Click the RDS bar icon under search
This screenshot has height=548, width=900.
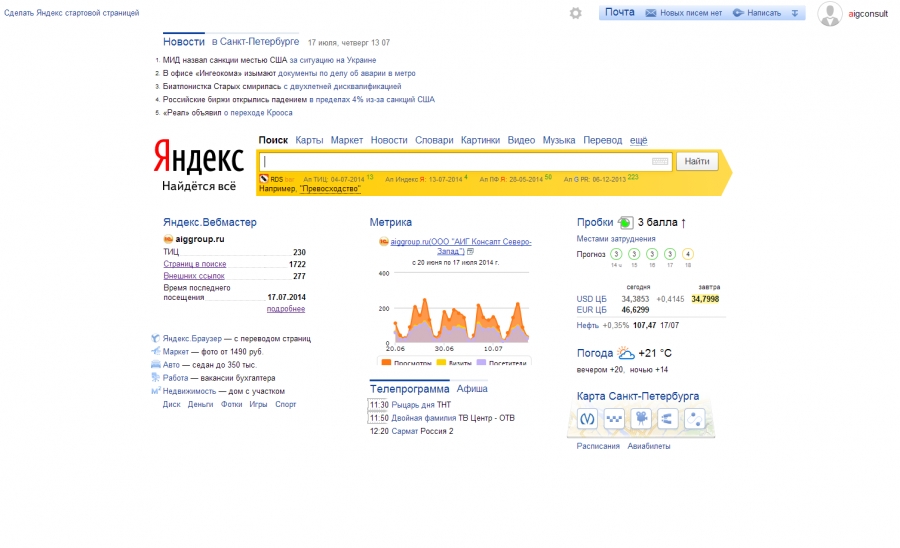(264, 179)
